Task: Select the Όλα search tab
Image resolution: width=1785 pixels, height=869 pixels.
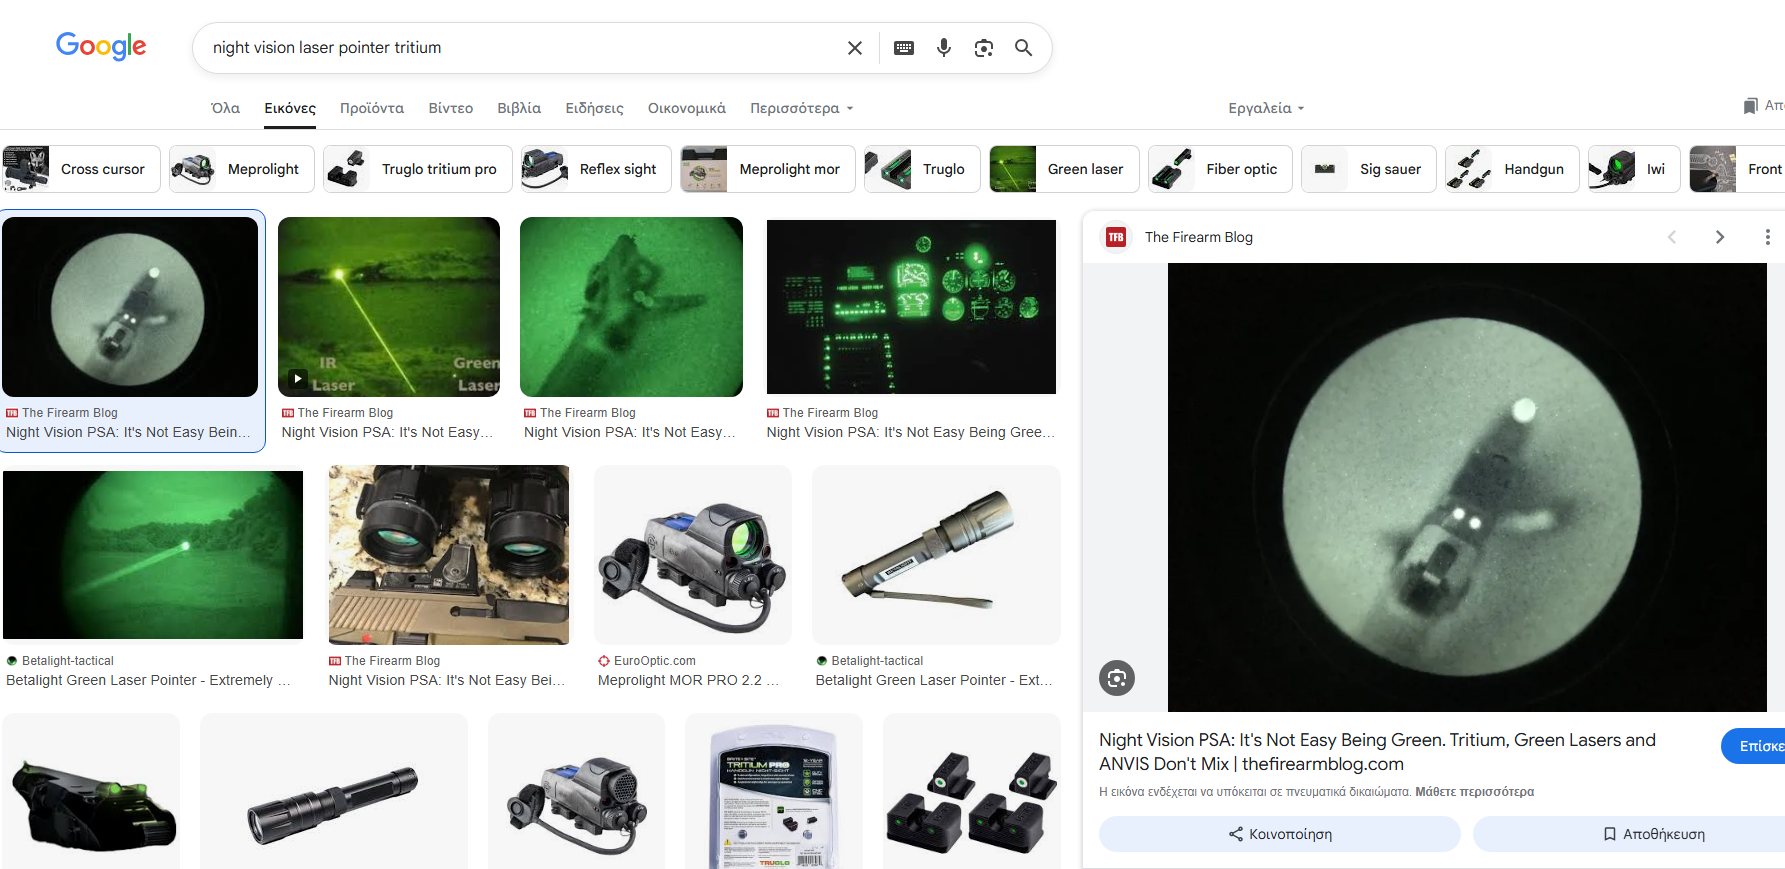Action: click(x=225, y=108)
